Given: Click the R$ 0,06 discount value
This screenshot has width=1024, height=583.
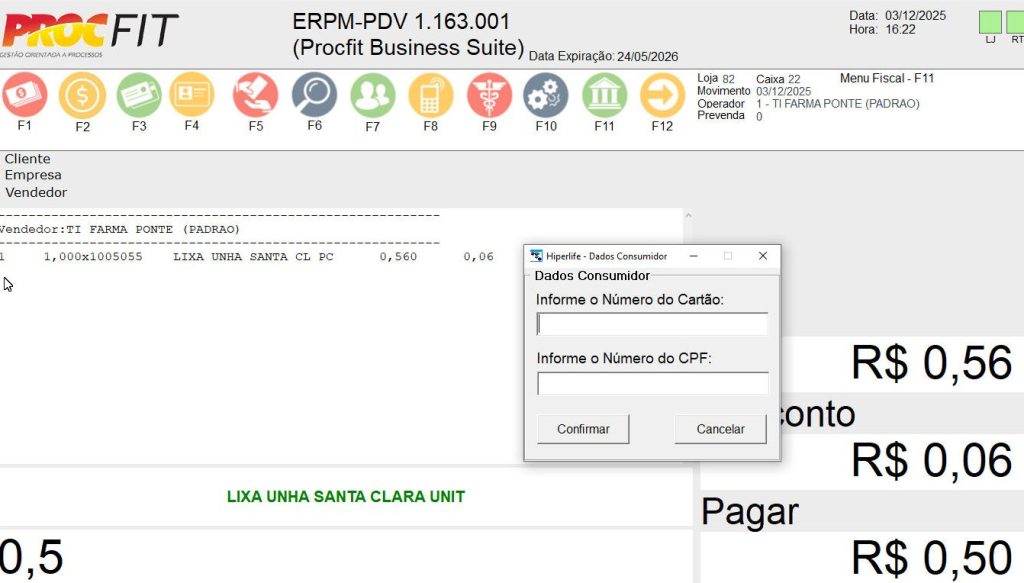Looking at the screenshot, I should pos(932,461).
